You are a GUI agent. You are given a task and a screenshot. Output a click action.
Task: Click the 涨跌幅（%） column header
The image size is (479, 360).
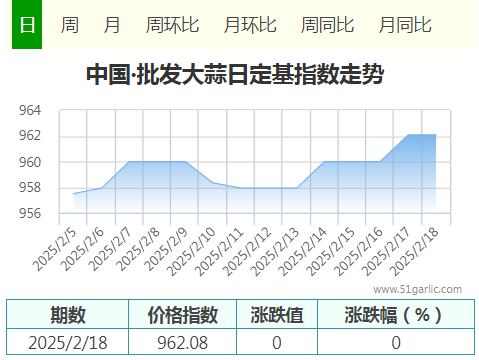click(396, 314)
